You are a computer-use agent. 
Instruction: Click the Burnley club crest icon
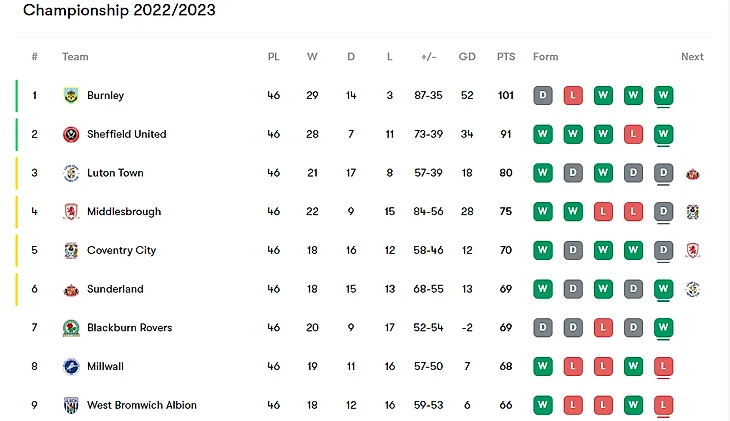pos(71,95)
